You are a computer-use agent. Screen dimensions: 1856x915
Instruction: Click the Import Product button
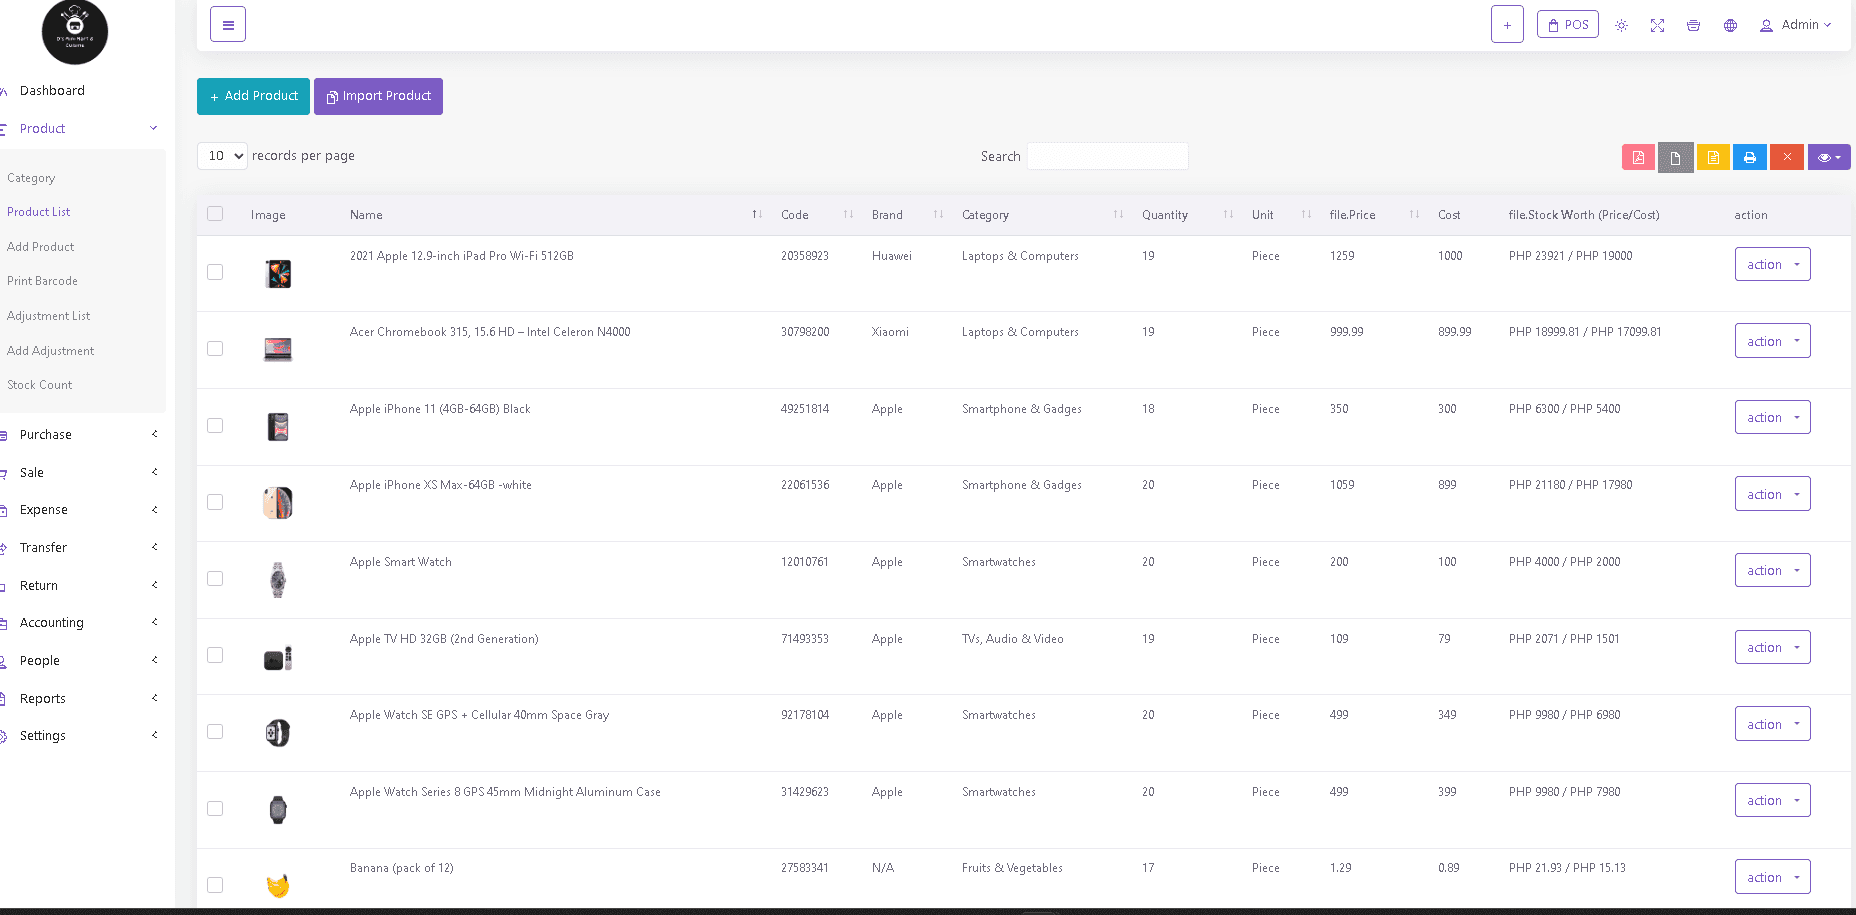(x=378, y=96)
